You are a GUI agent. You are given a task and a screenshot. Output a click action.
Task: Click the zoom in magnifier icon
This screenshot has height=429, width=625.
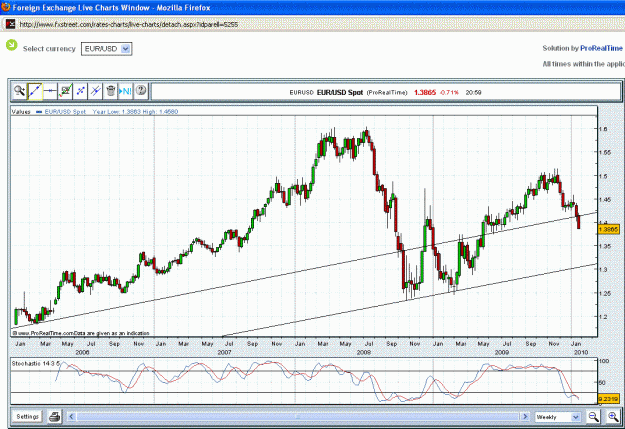613,417
